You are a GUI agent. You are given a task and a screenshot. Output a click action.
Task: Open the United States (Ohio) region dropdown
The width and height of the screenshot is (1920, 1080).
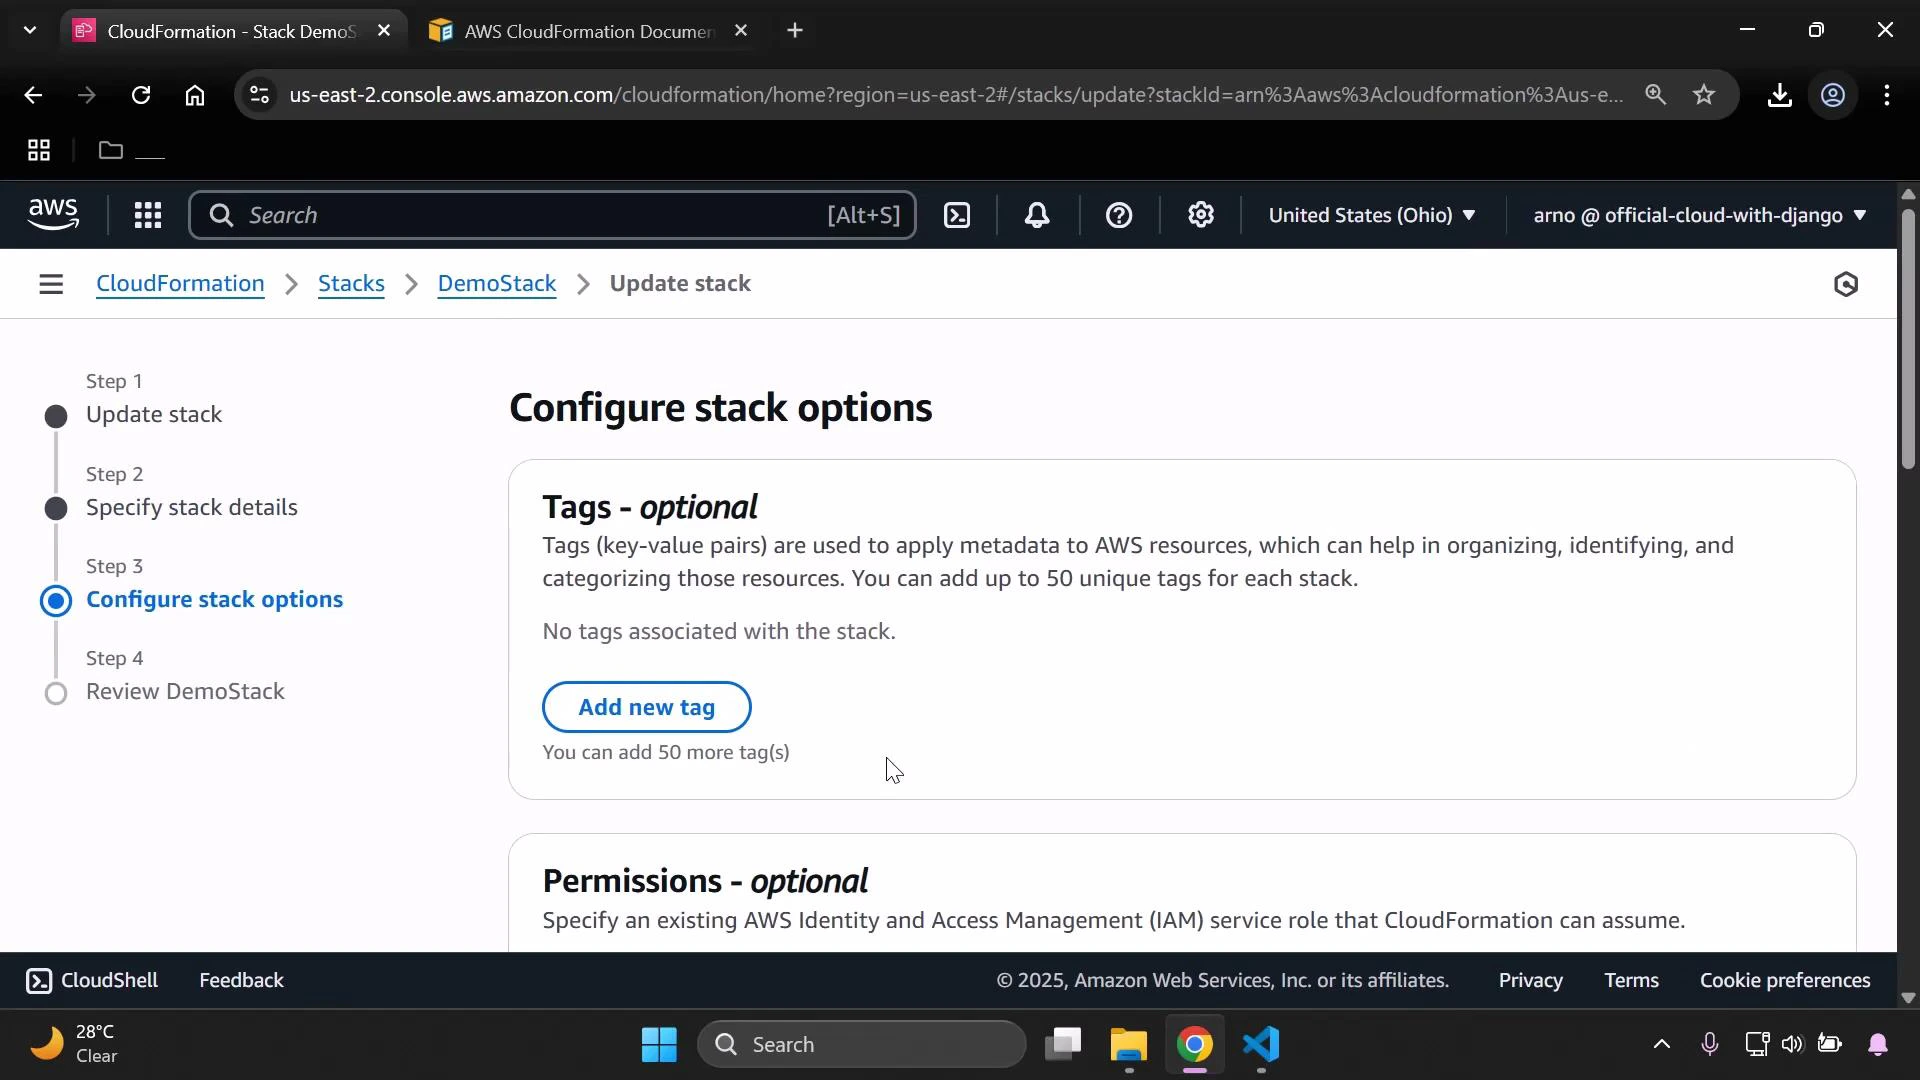click(x=1371, y=215)
